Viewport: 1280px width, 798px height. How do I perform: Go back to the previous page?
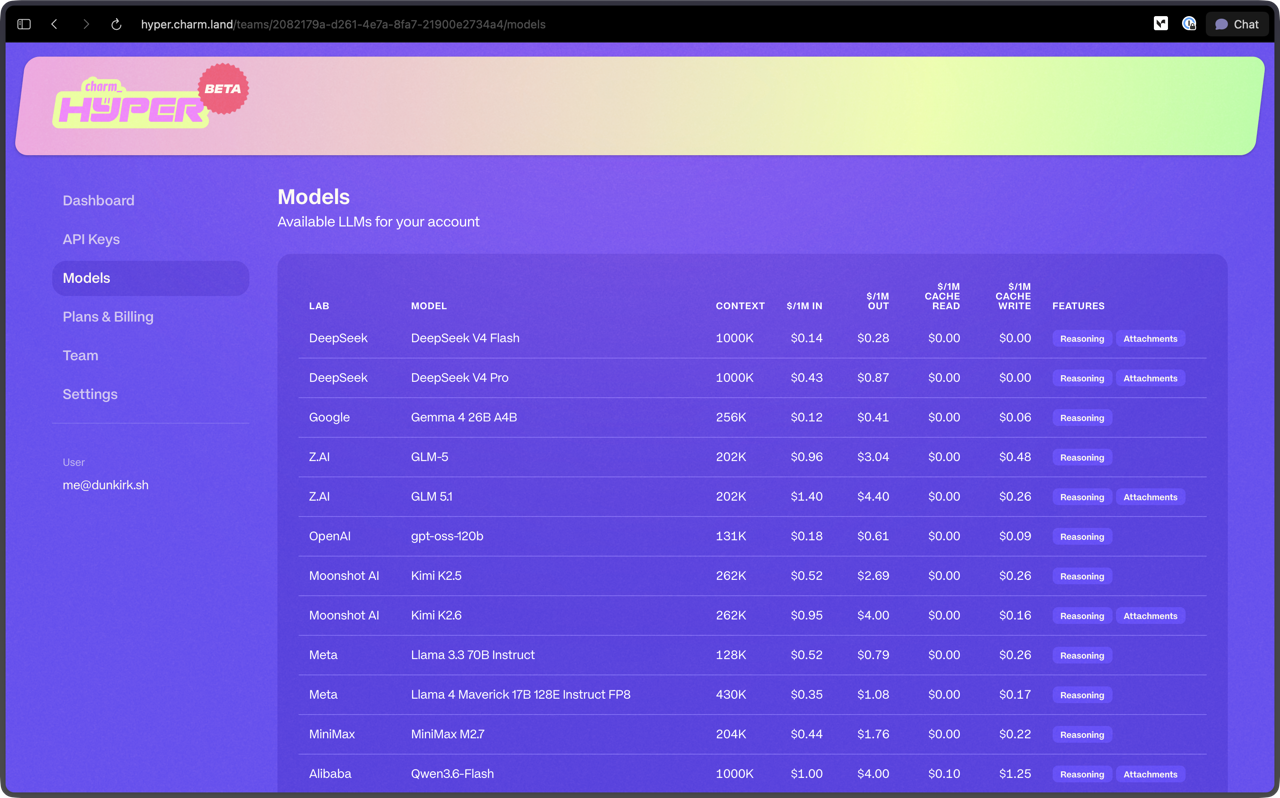click(54, 24)
